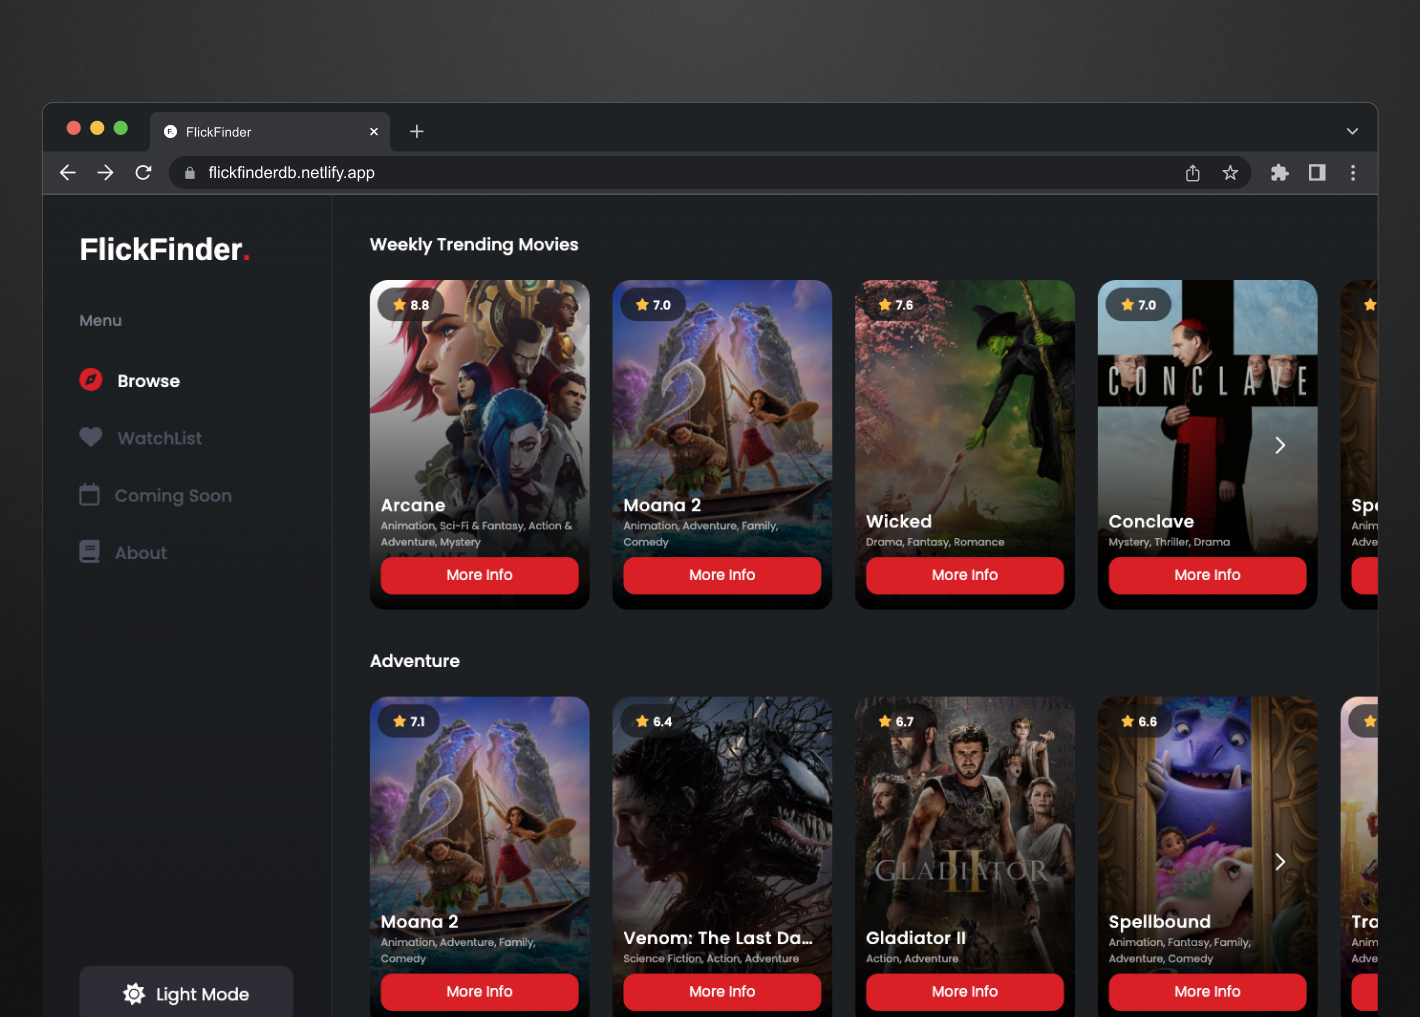Select the FlickFinder browser tab
1420x1017 pixels.
[270, 132]
